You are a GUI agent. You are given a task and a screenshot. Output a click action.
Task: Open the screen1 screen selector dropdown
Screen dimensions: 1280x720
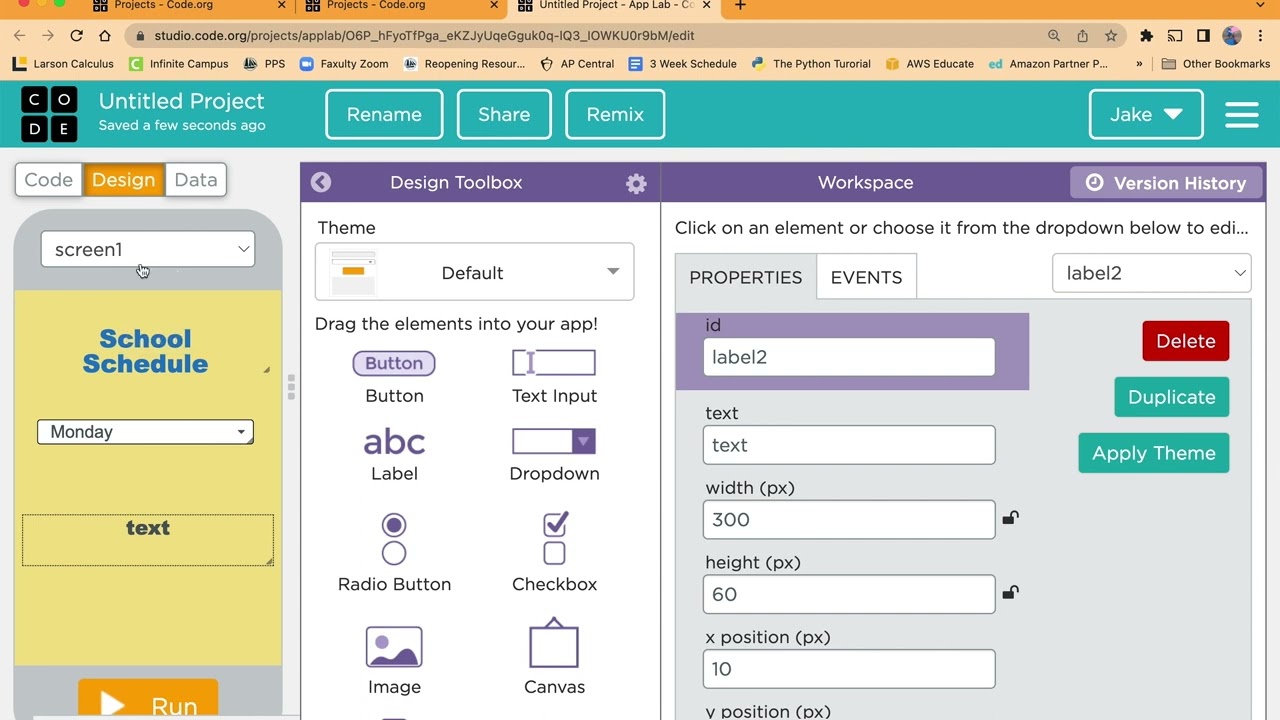(x=148, y=249)
